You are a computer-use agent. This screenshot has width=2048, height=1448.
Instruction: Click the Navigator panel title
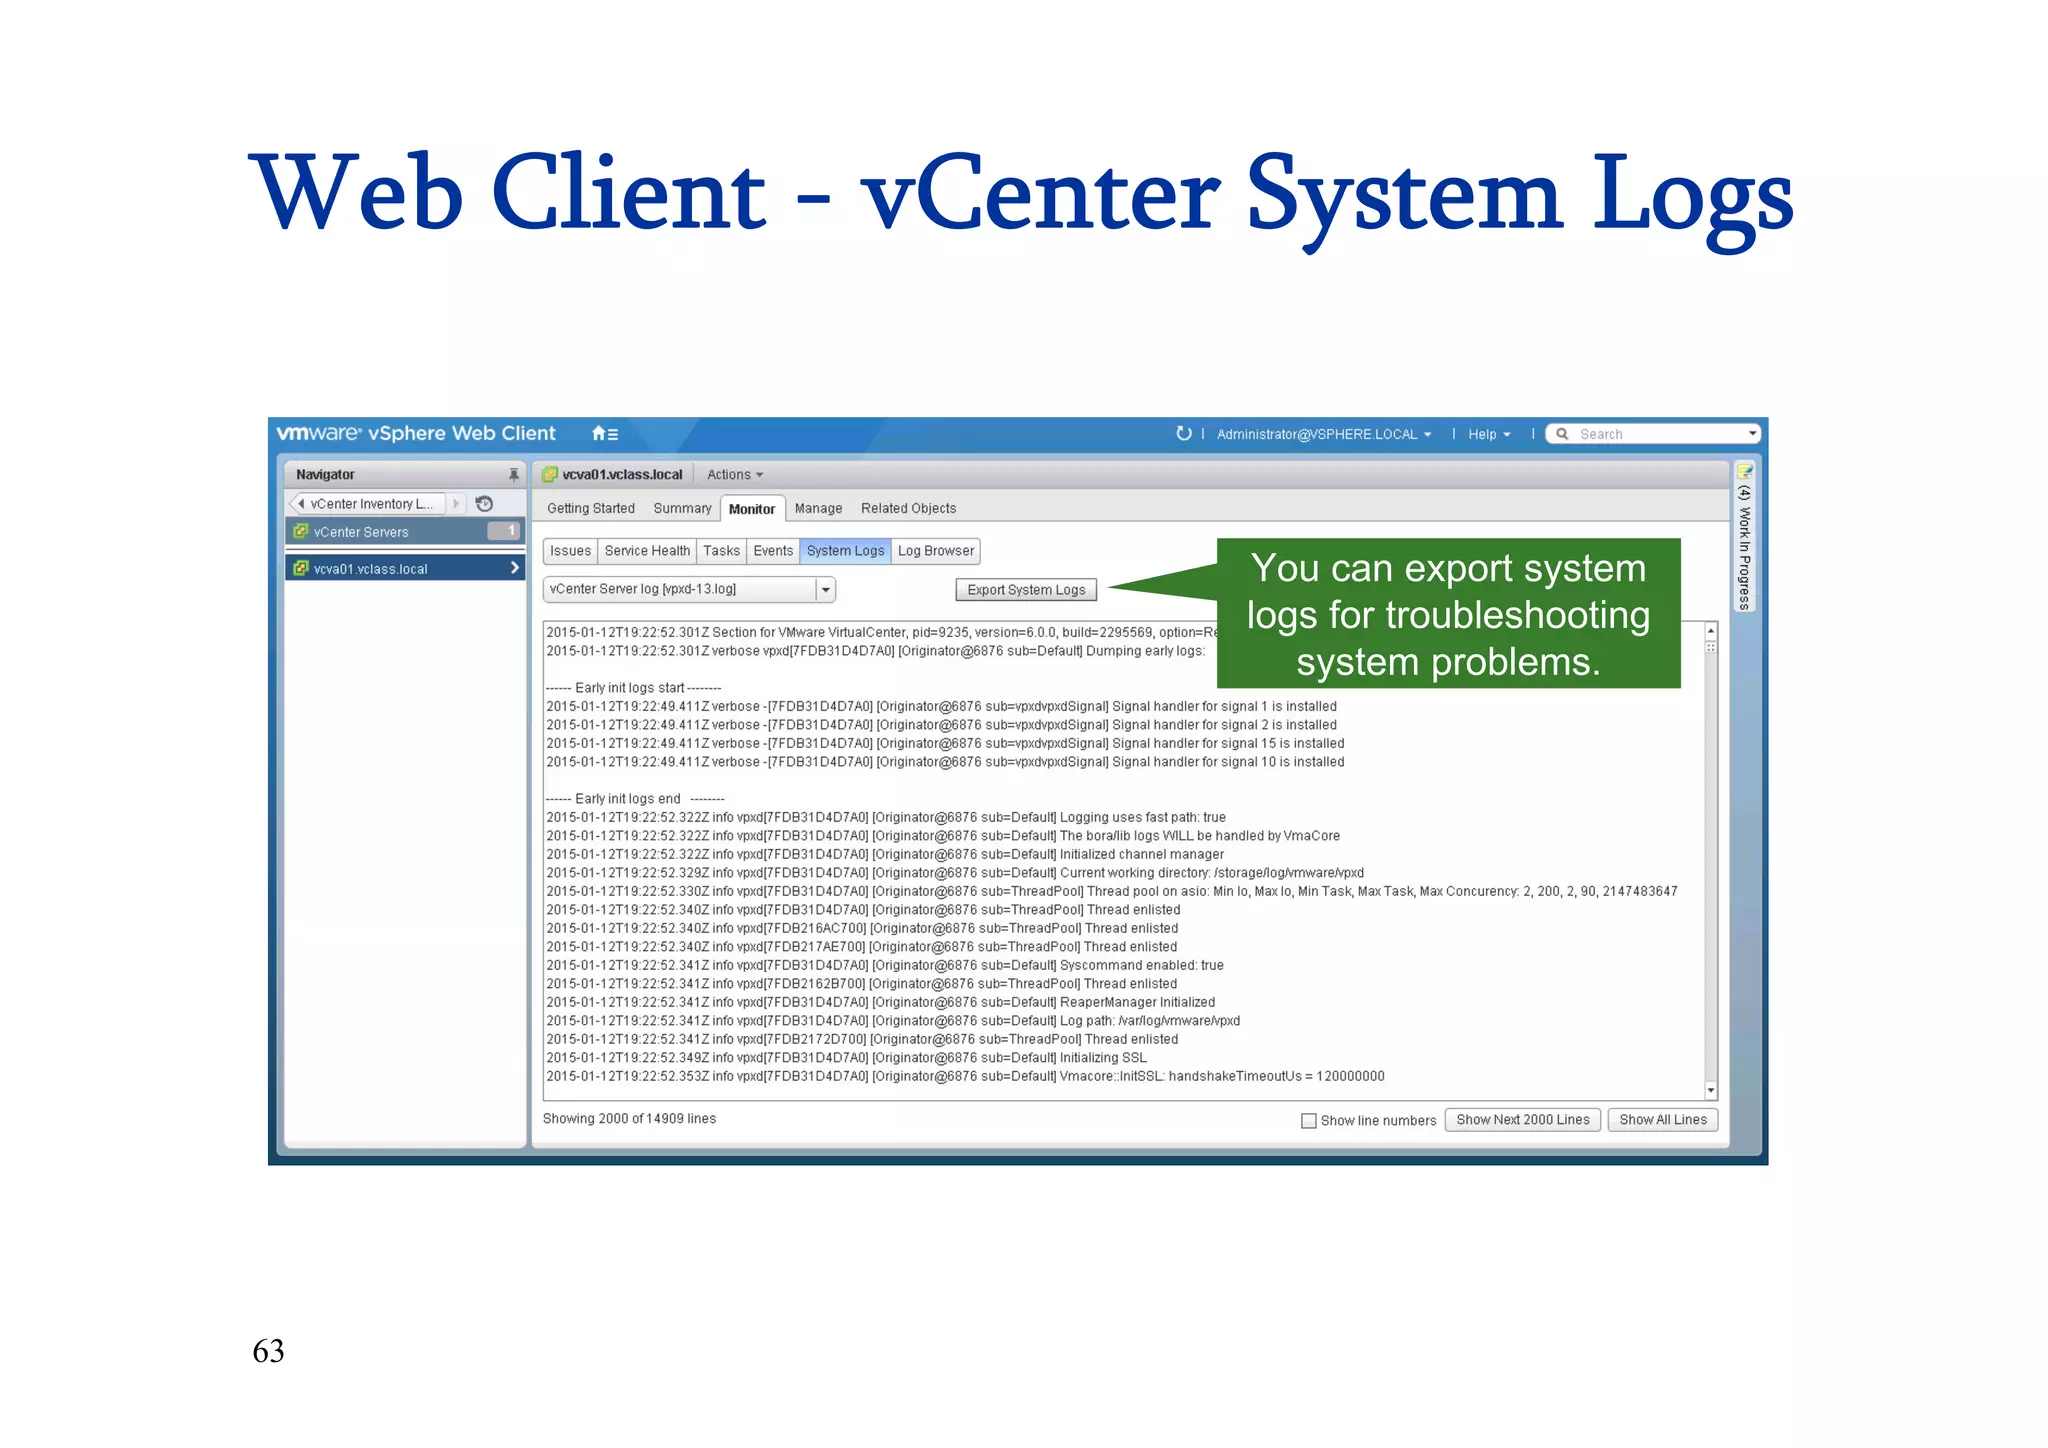325,475
